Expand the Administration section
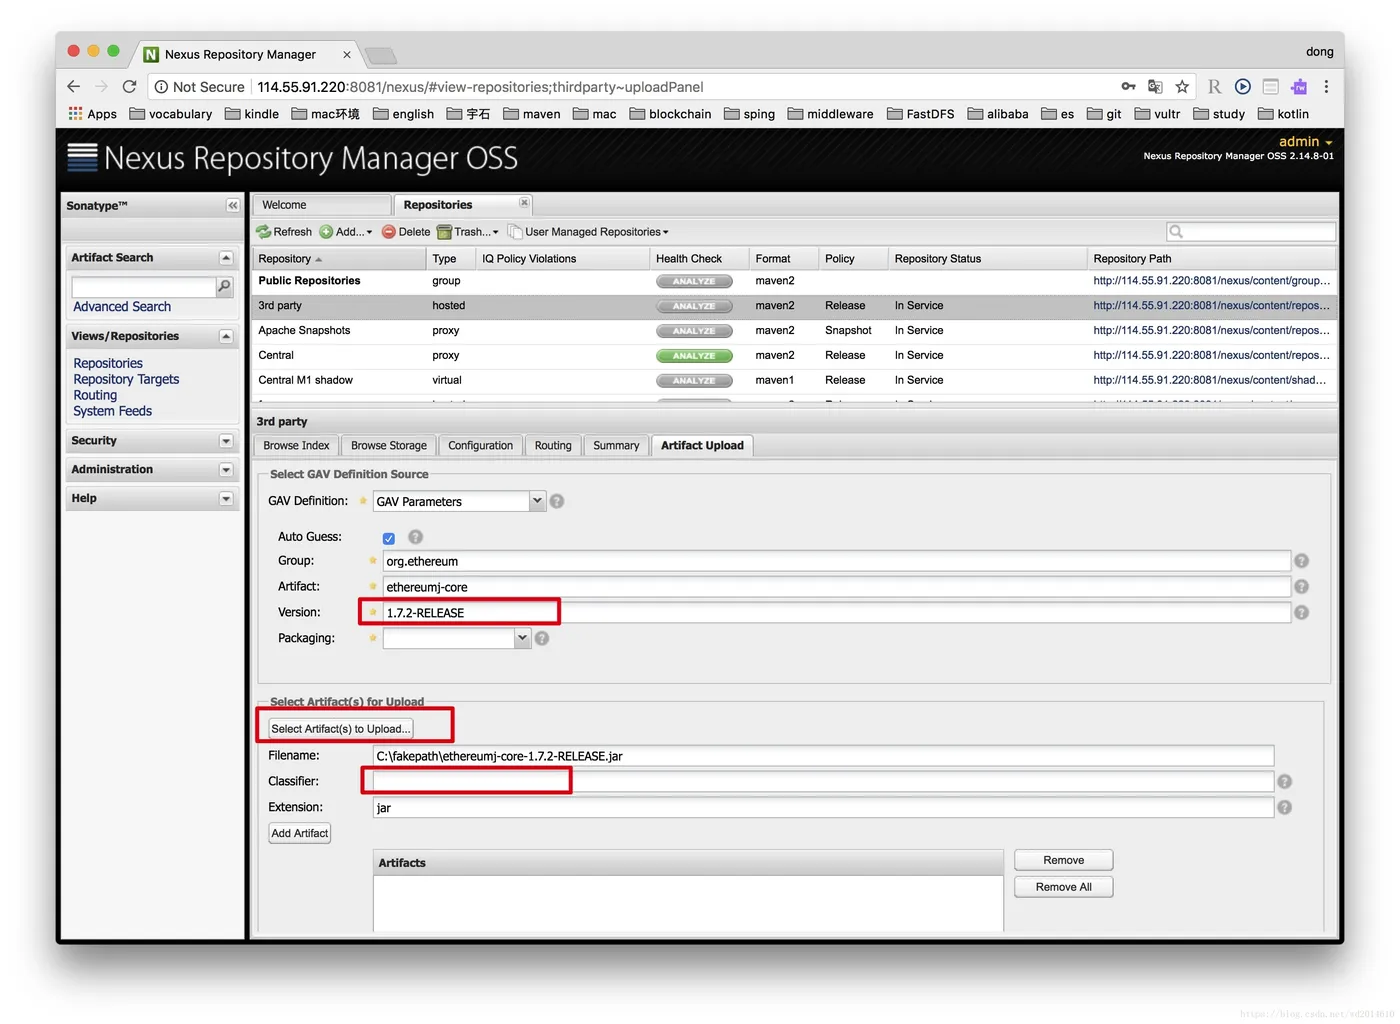The height and width of the screenshot is (1024, 1400). point(226,470)
